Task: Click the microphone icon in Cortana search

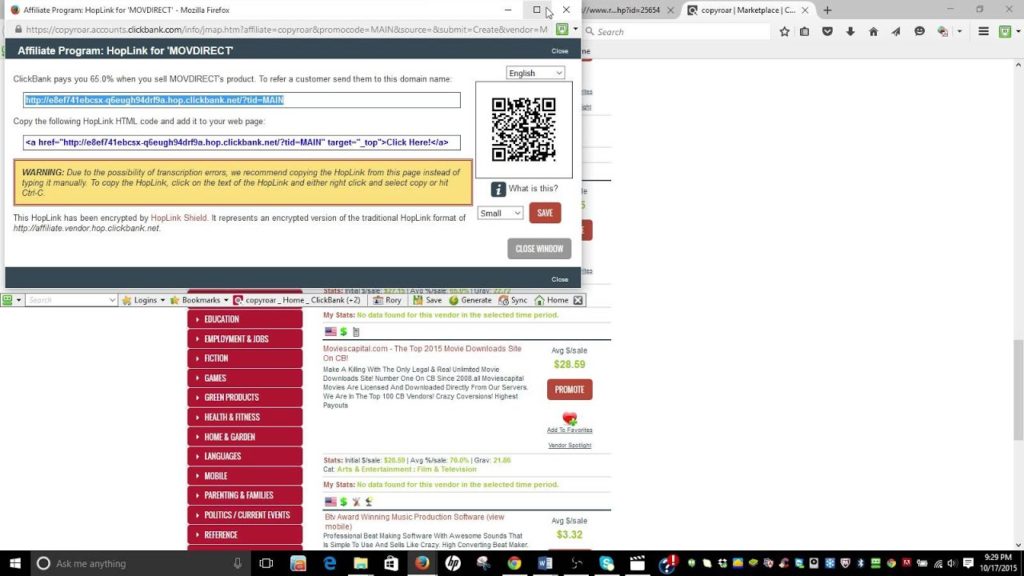Action: pos(238,563)
